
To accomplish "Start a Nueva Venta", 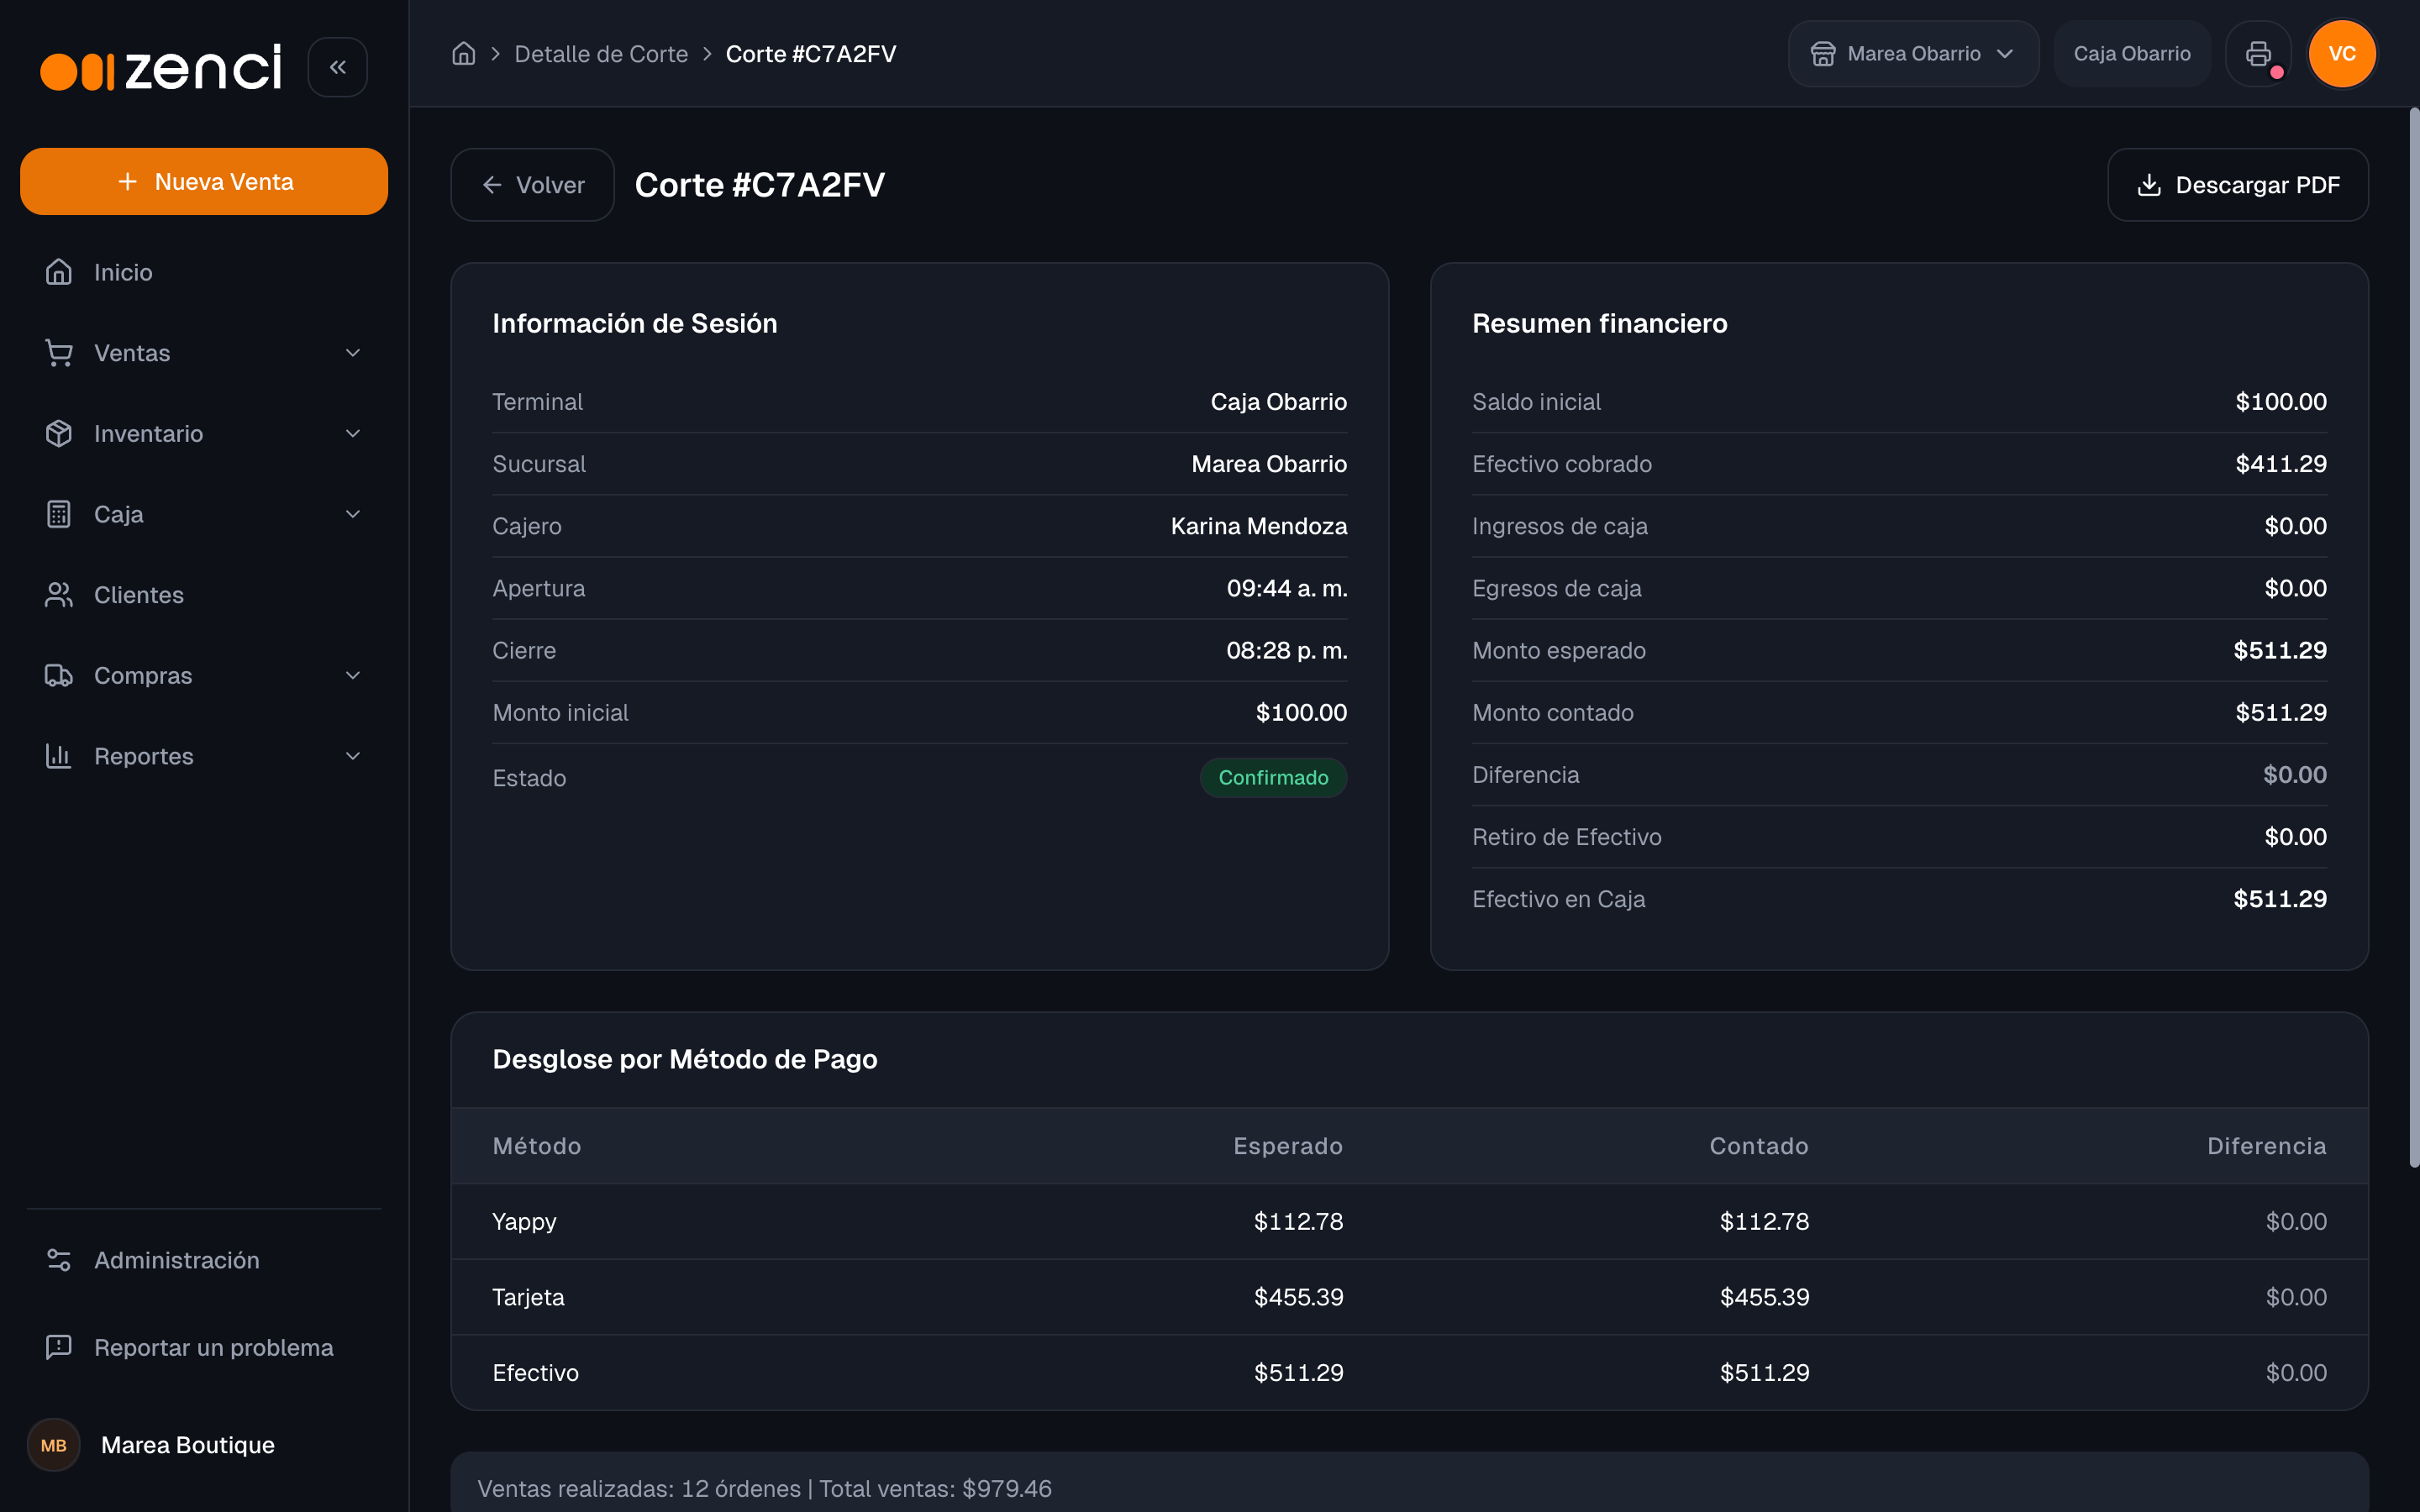I will [x=204, y=182].
